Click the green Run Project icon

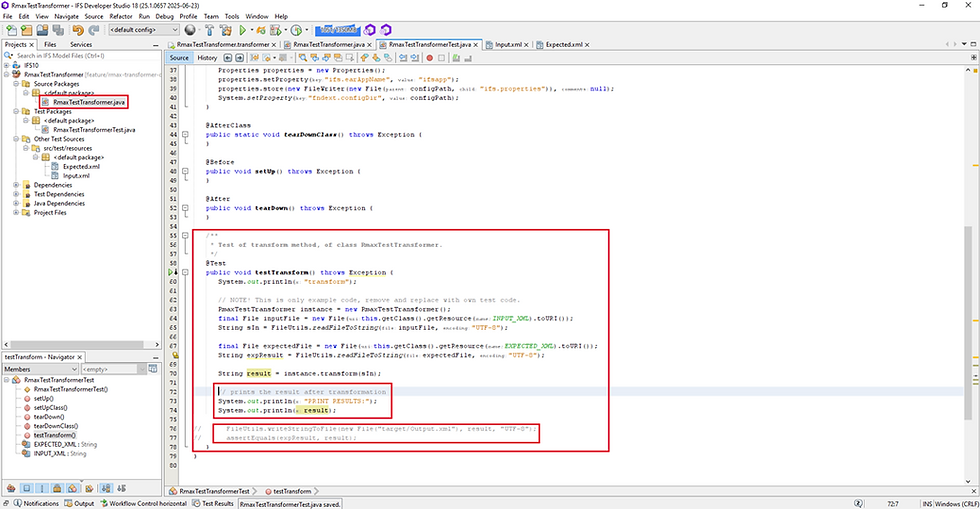[x=242, y=30]
